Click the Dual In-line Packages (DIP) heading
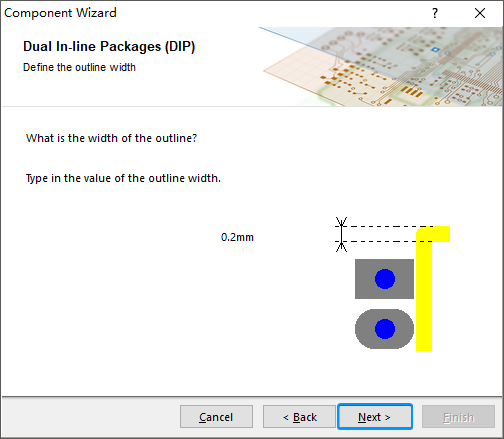Screen dimensions: 504x439 pos(109,46)
